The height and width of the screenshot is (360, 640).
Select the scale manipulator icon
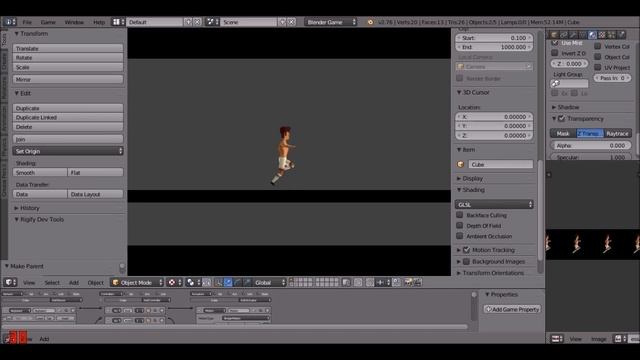tap(247, 282)
